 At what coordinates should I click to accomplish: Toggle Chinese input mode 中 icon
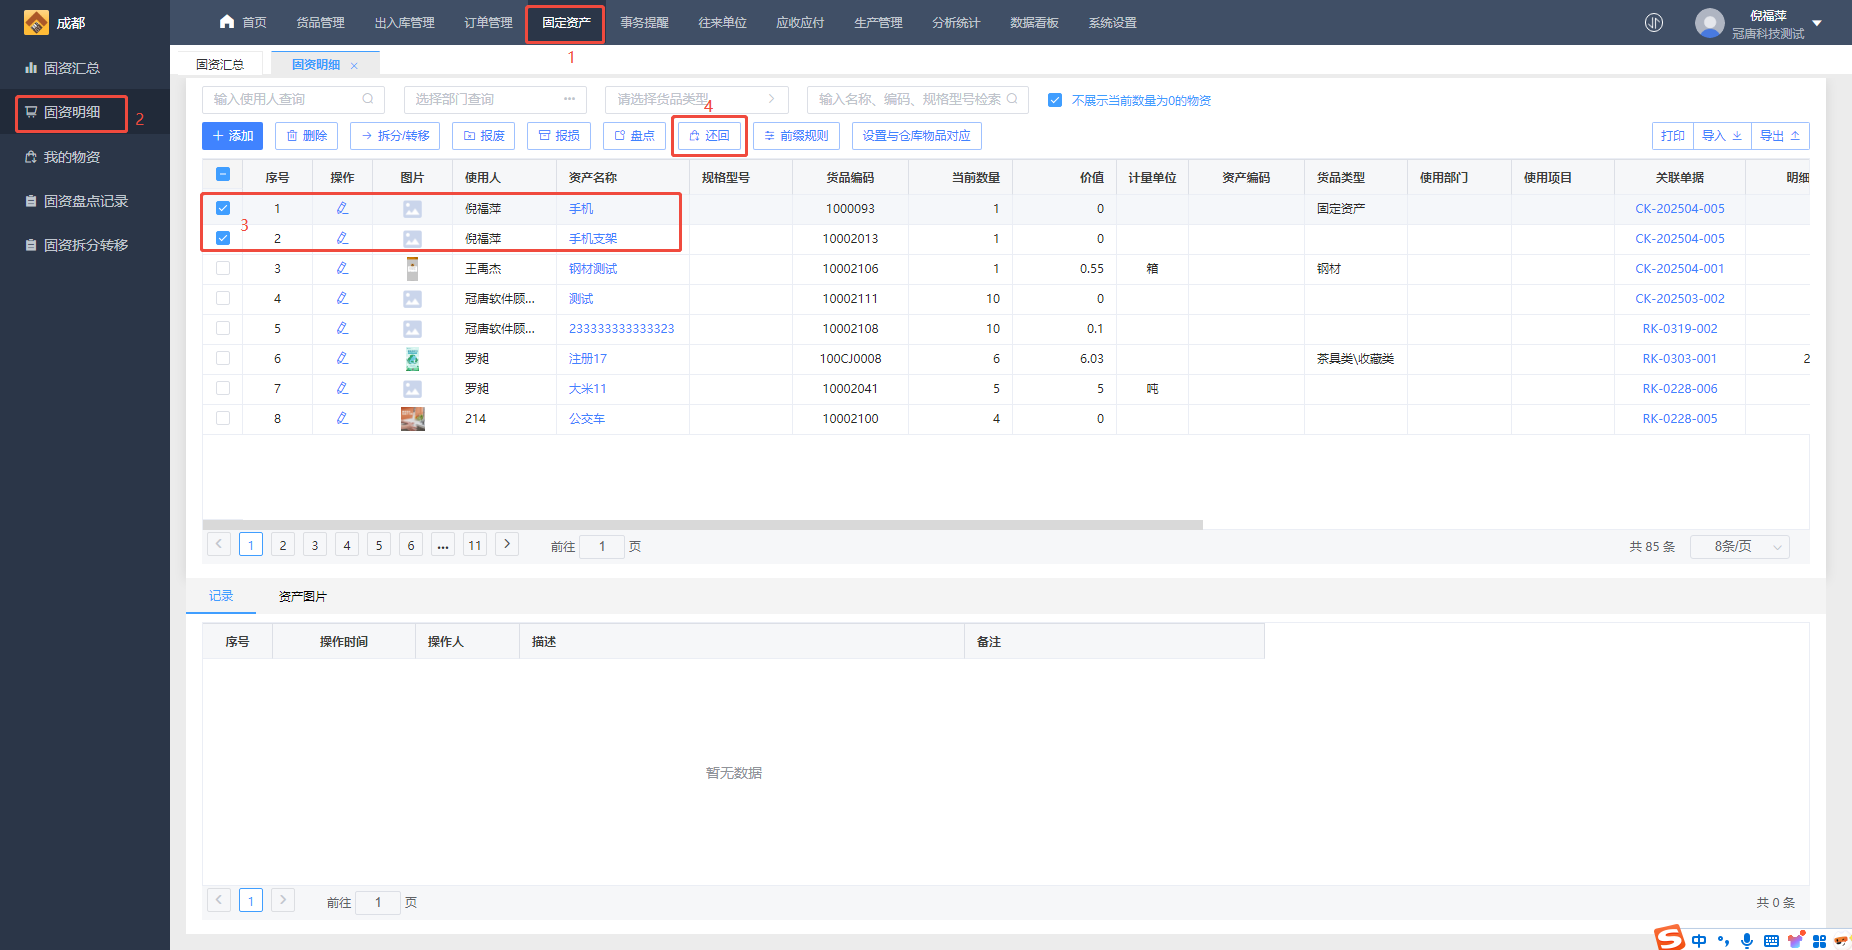pos(1699,940)
